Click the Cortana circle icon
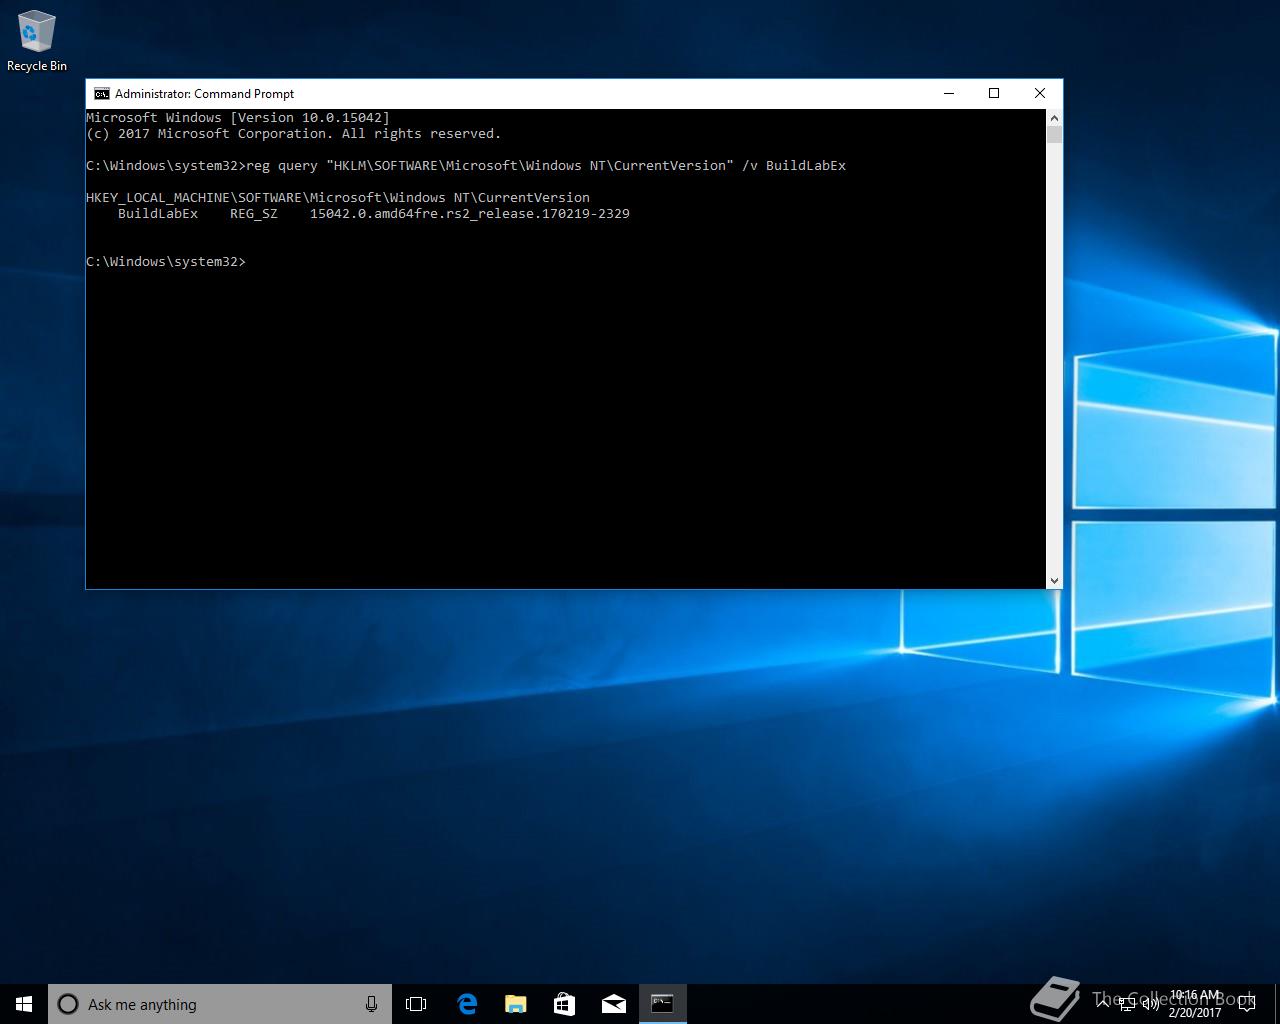 pyautogui.click(x=68, y=1004)
